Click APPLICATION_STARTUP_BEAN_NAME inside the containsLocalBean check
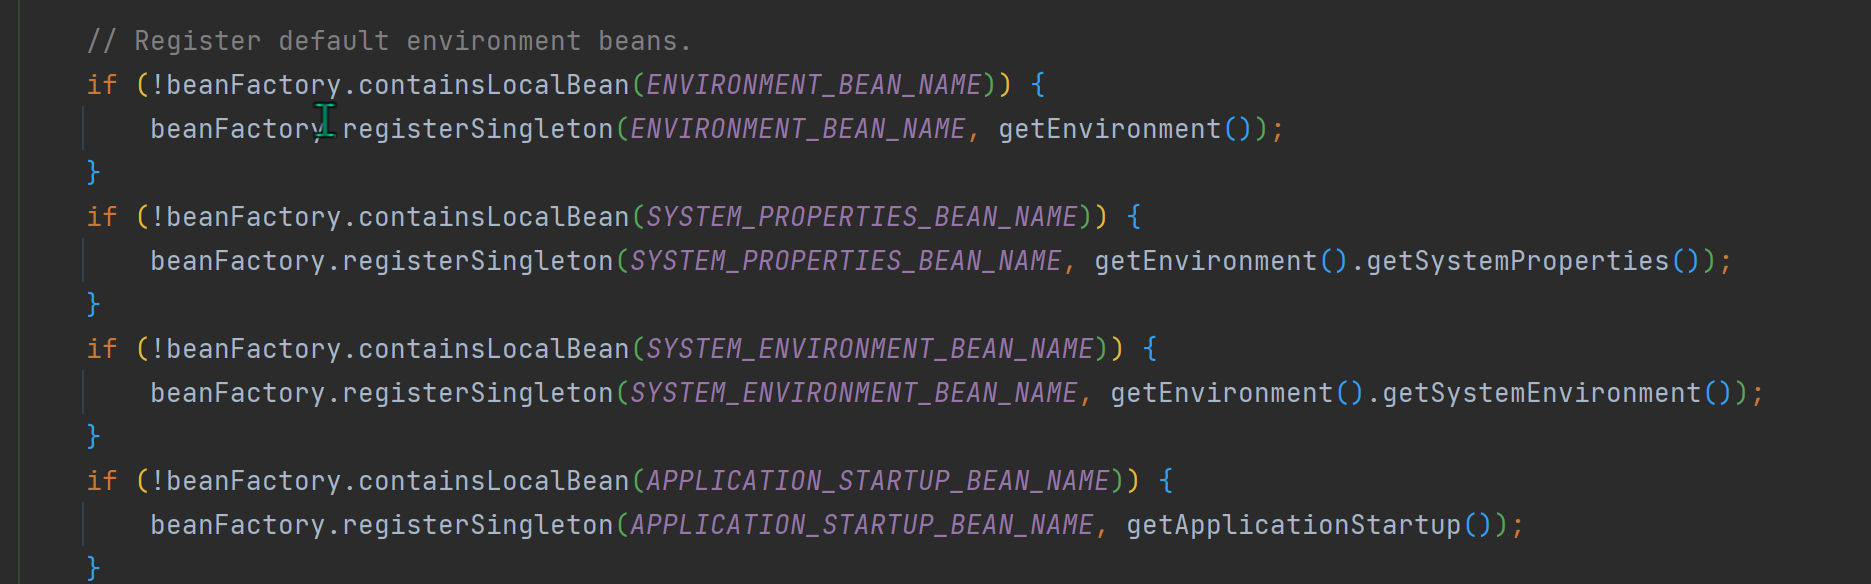 click(x=878, y=481)
